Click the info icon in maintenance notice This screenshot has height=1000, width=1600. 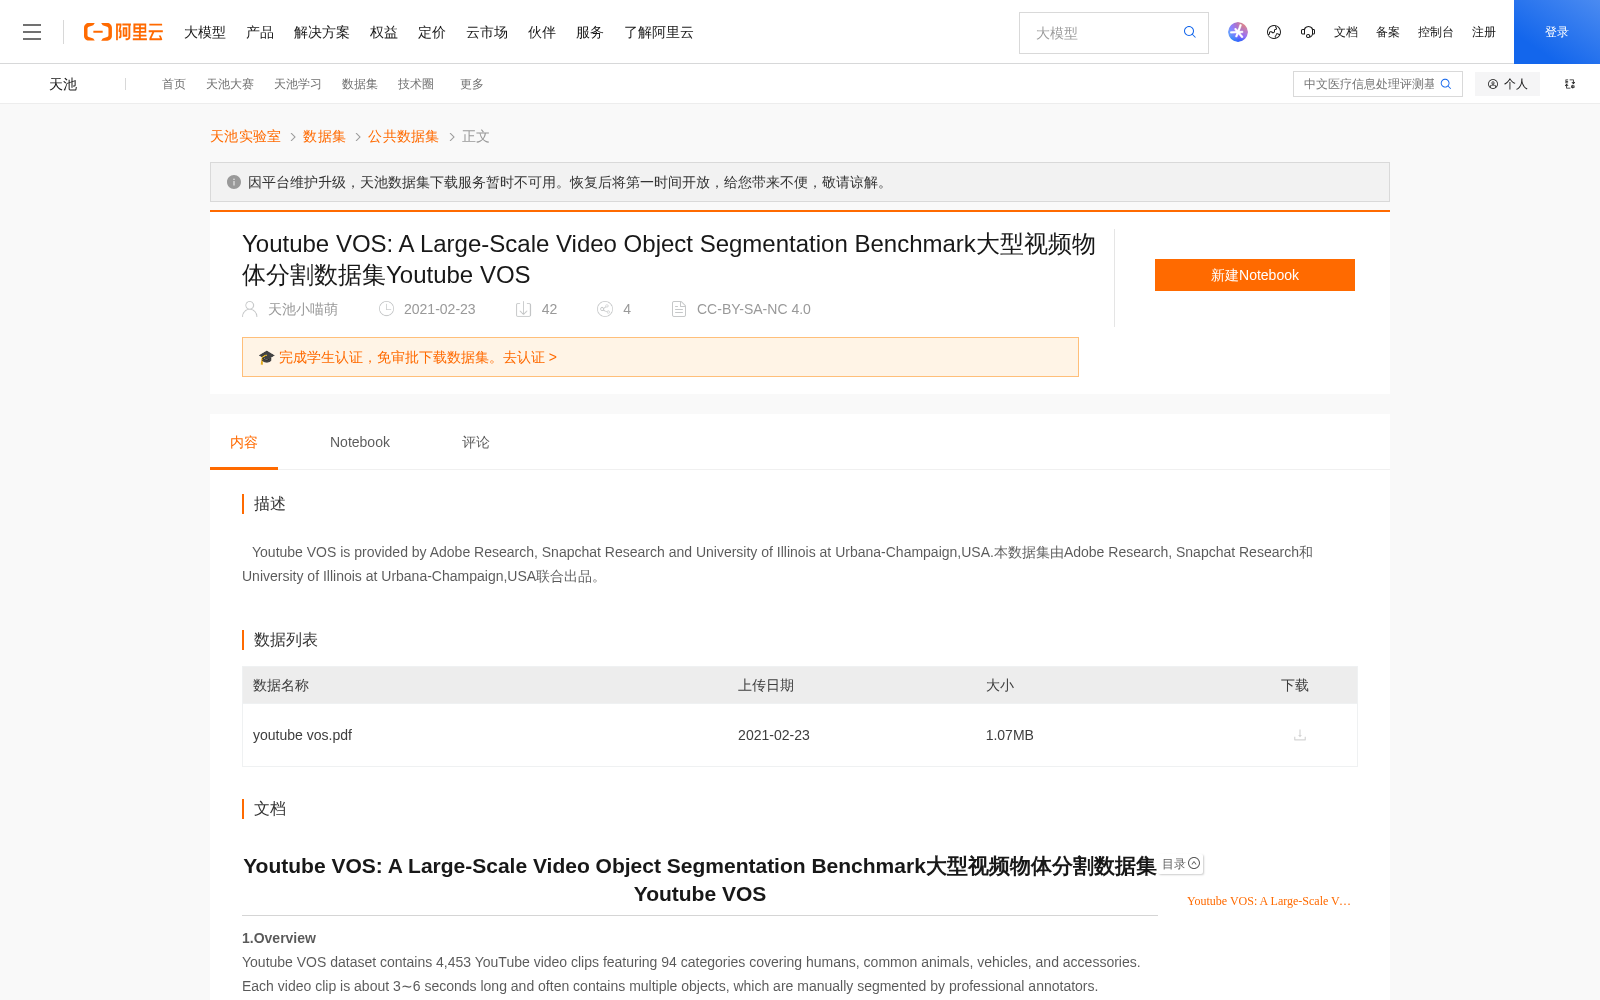(x=234, y=182)
